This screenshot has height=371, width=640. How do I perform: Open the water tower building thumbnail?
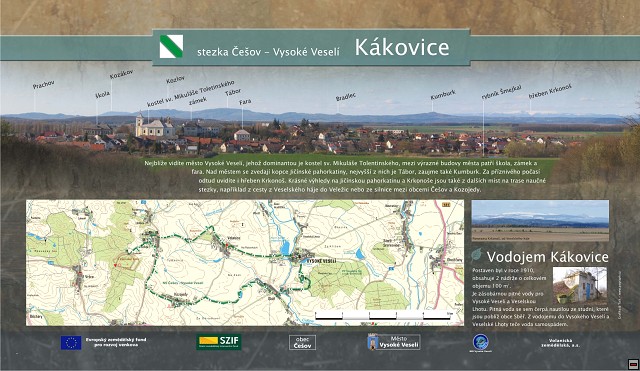(x=580, y=285)
